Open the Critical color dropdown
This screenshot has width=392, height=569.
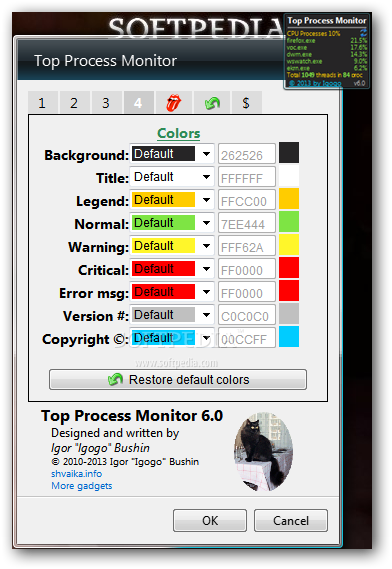click(x=172, y=269)
